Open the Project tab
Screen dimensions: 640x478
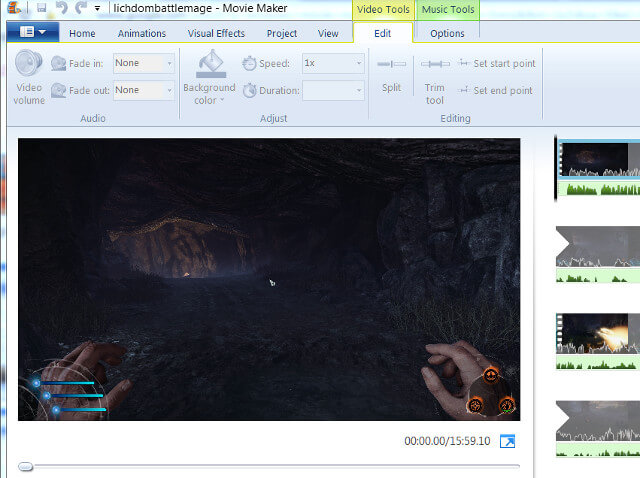pos(282,33)
